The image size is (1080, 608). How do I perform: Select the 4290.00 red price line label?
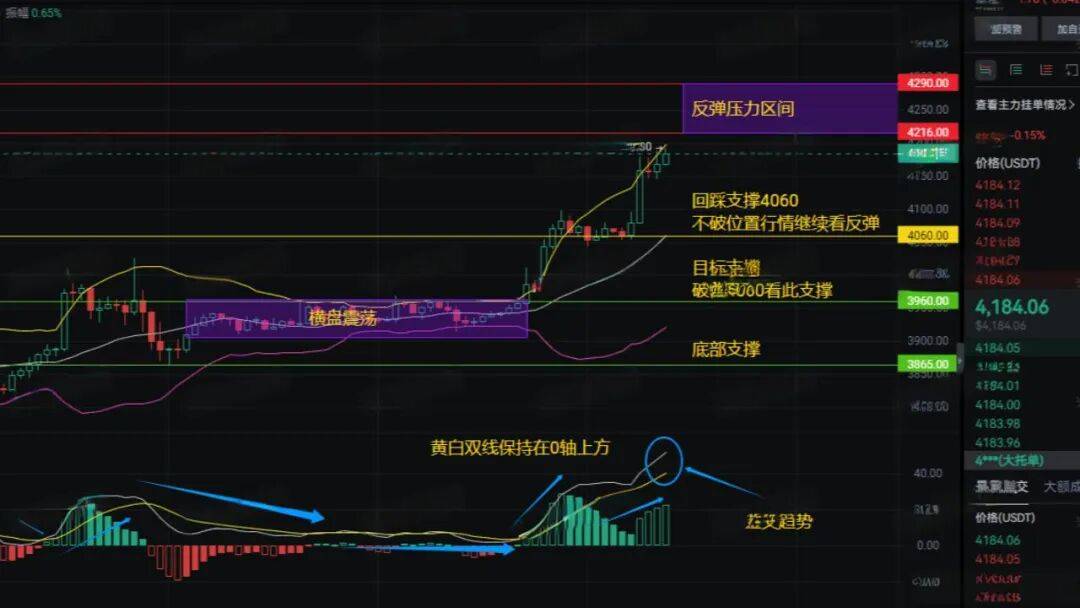point(928,83)
